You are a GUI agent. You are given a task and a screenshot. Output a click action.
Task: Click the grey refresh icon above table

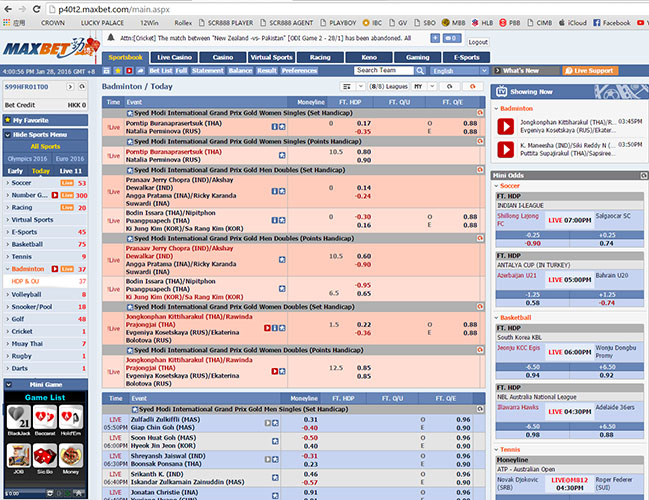[449, 87]
